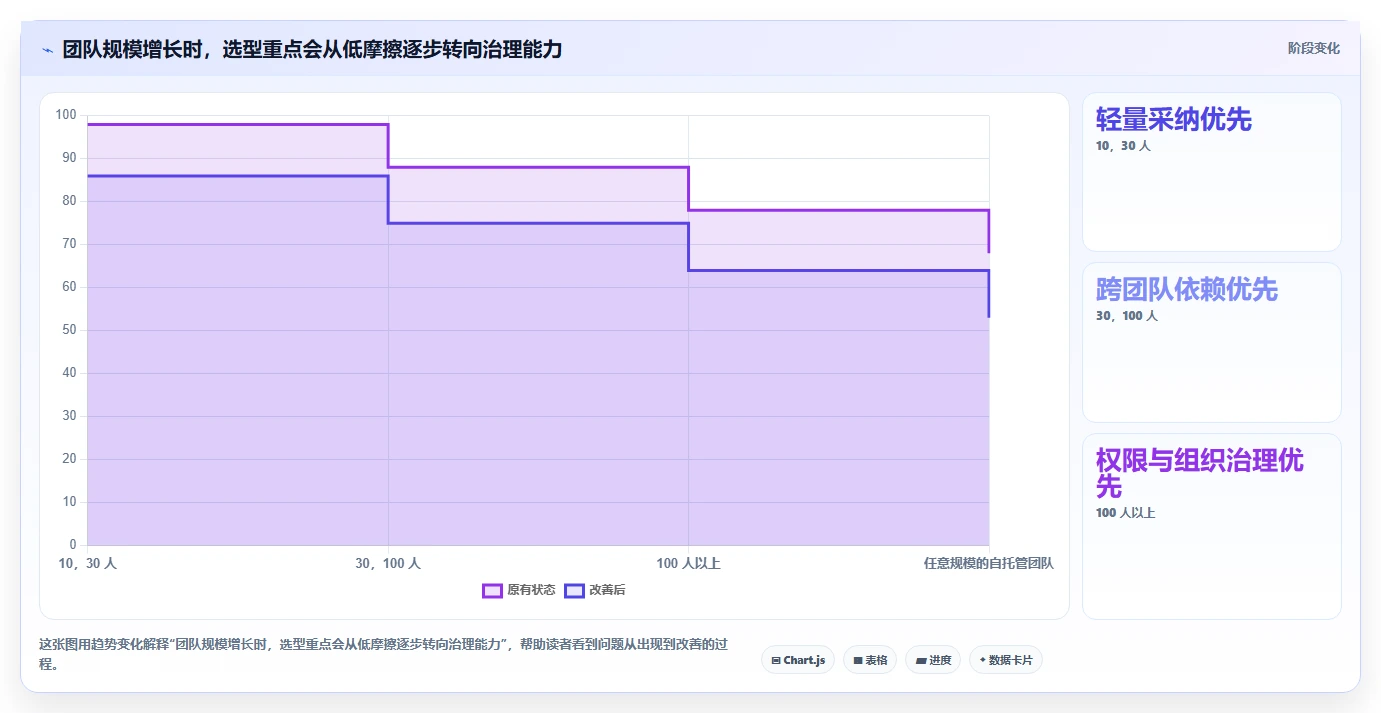
Task: Click the y-axis value 0
Action: point(72,545)
